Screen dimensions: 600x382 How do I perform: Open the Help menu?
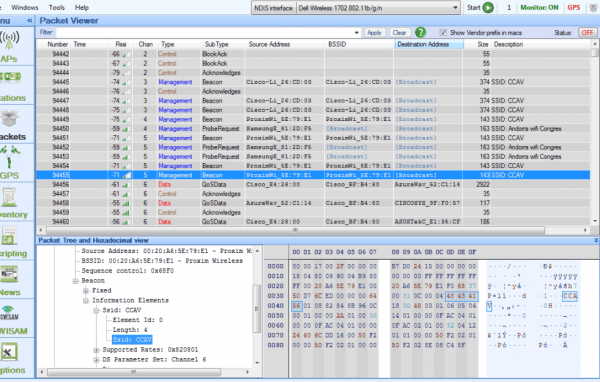click(x=82, y=7)
